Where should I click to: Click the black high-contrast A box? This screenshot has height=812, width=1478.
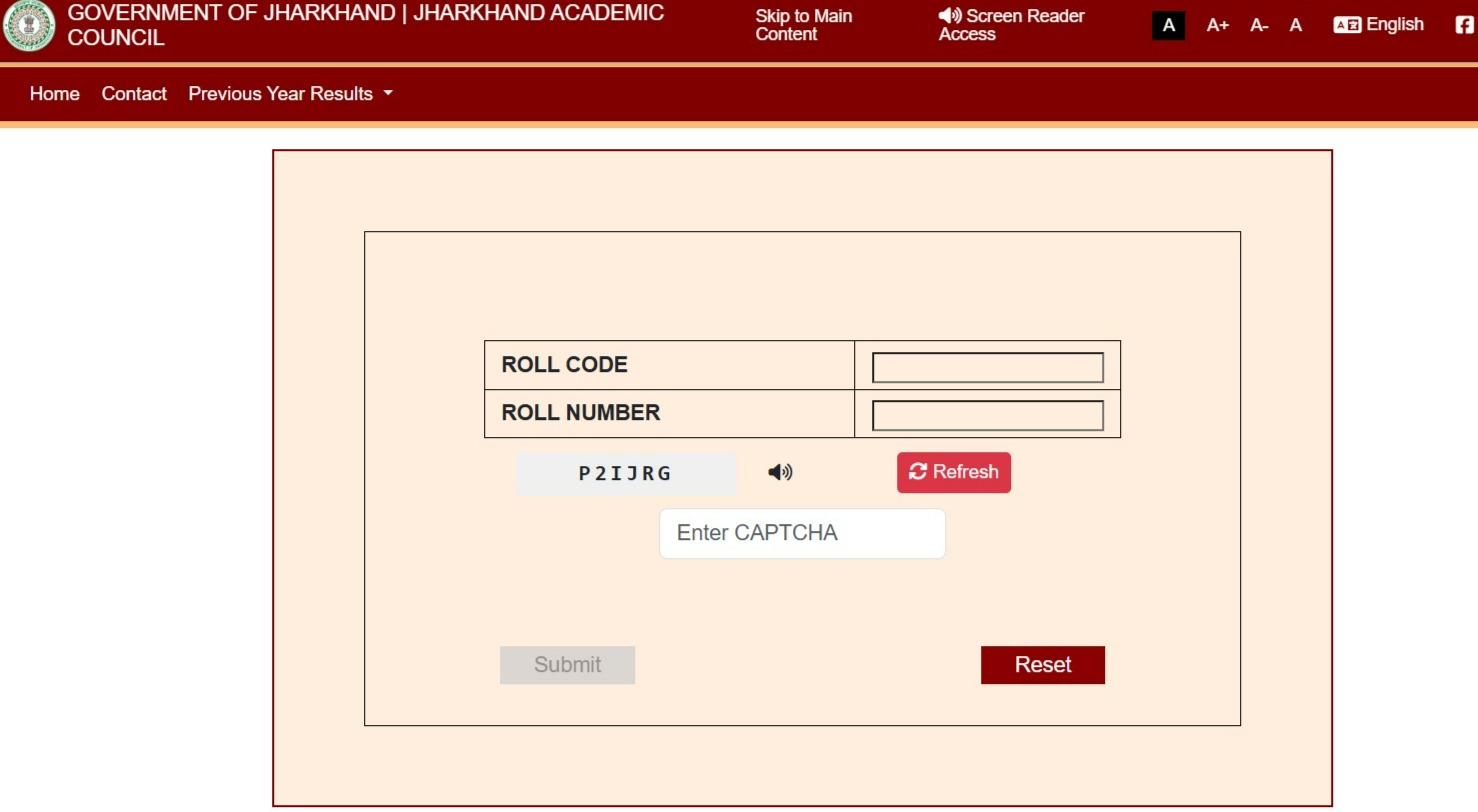click(x=1168, y=26)
